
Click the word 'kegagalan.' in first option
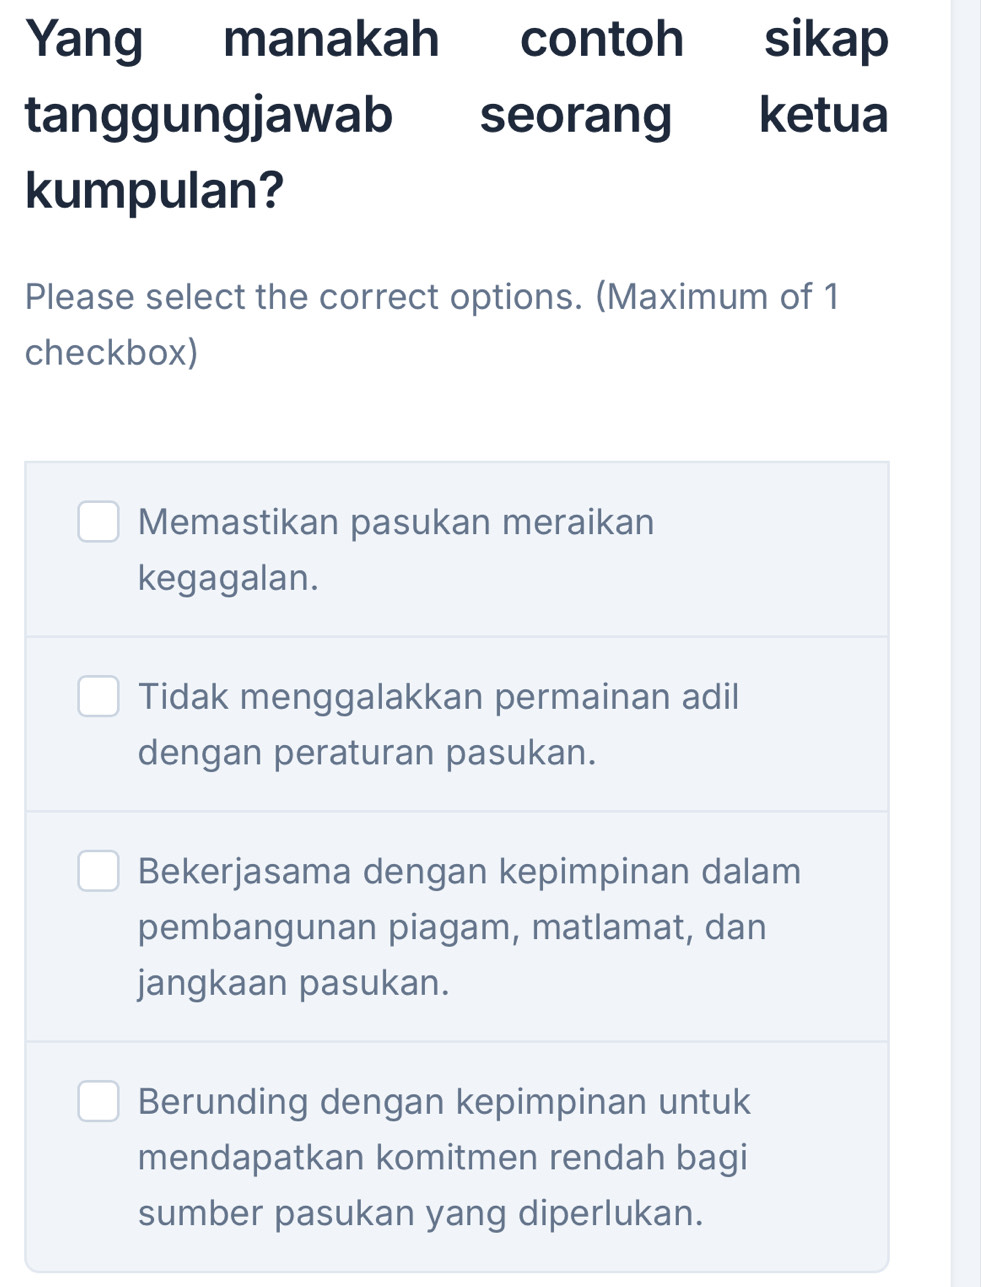229,578
